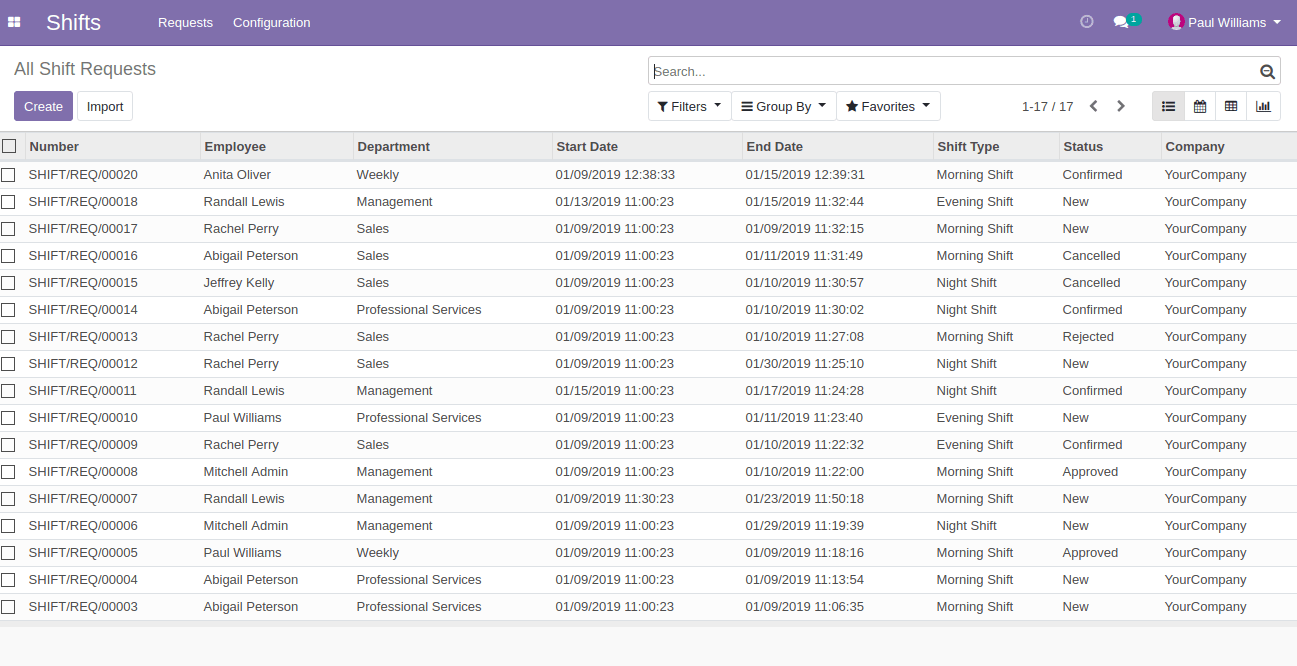Check the SHIFT/REQ/00007 row checkbox

click(8, 499)
